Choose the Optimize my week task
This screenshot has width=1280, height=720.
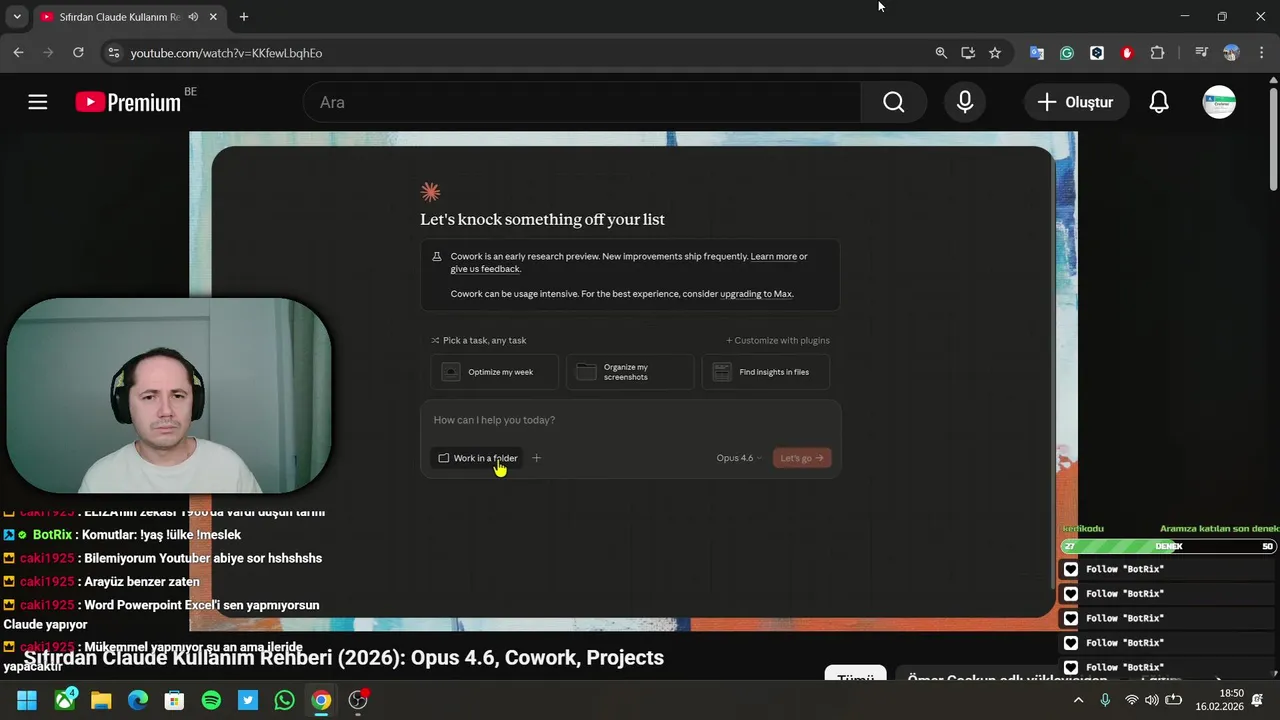coord(495,372)
